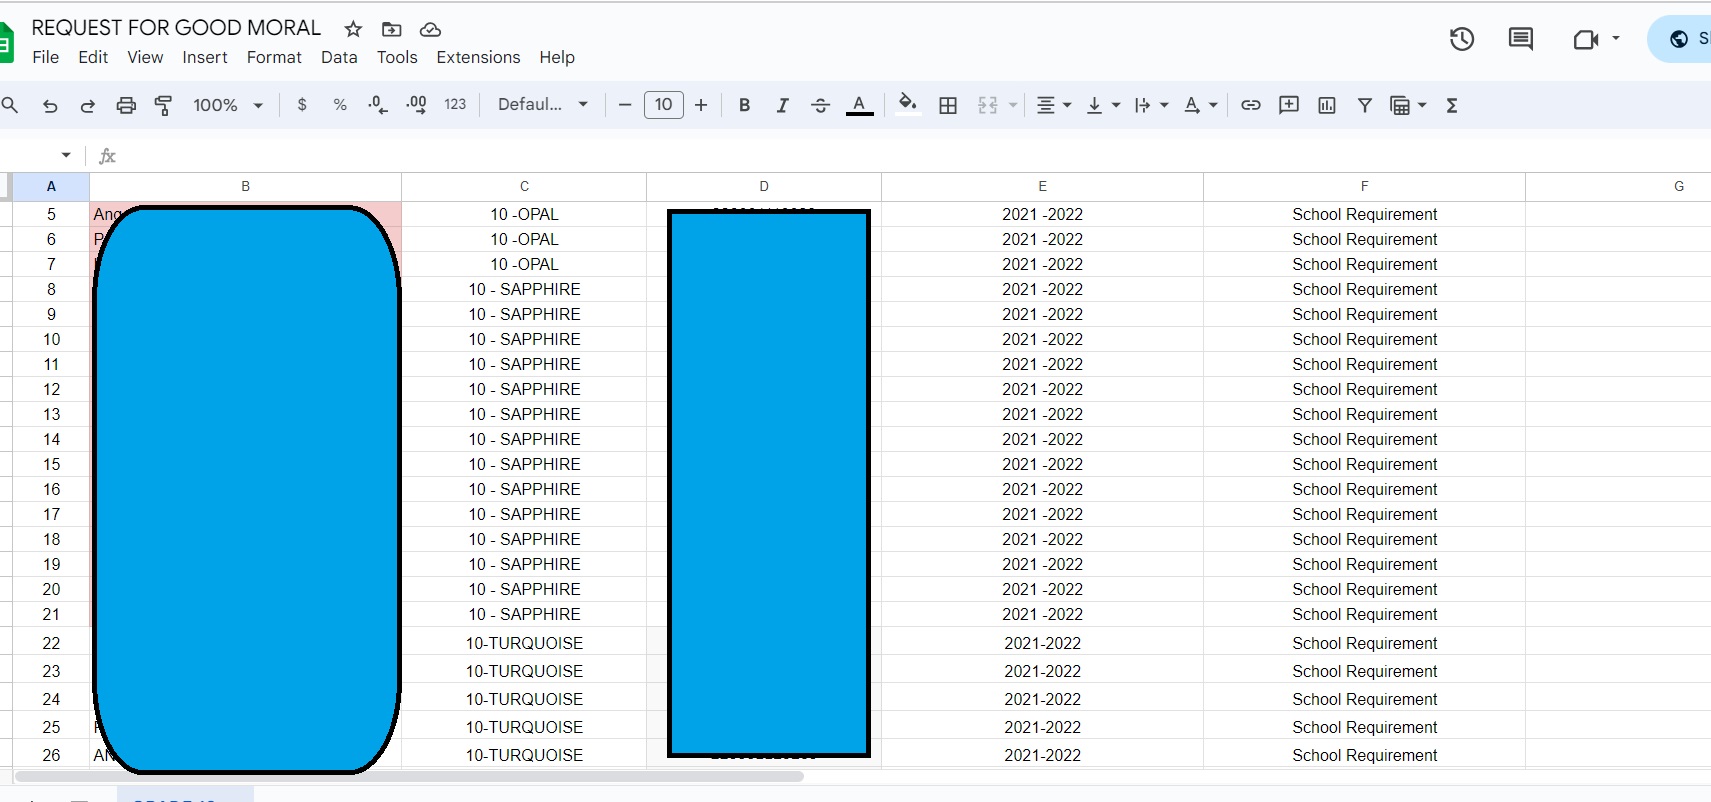This screenshot has height=802, width=1711.
Task: Expand the name box dropdown
Action: coord(66,155)
